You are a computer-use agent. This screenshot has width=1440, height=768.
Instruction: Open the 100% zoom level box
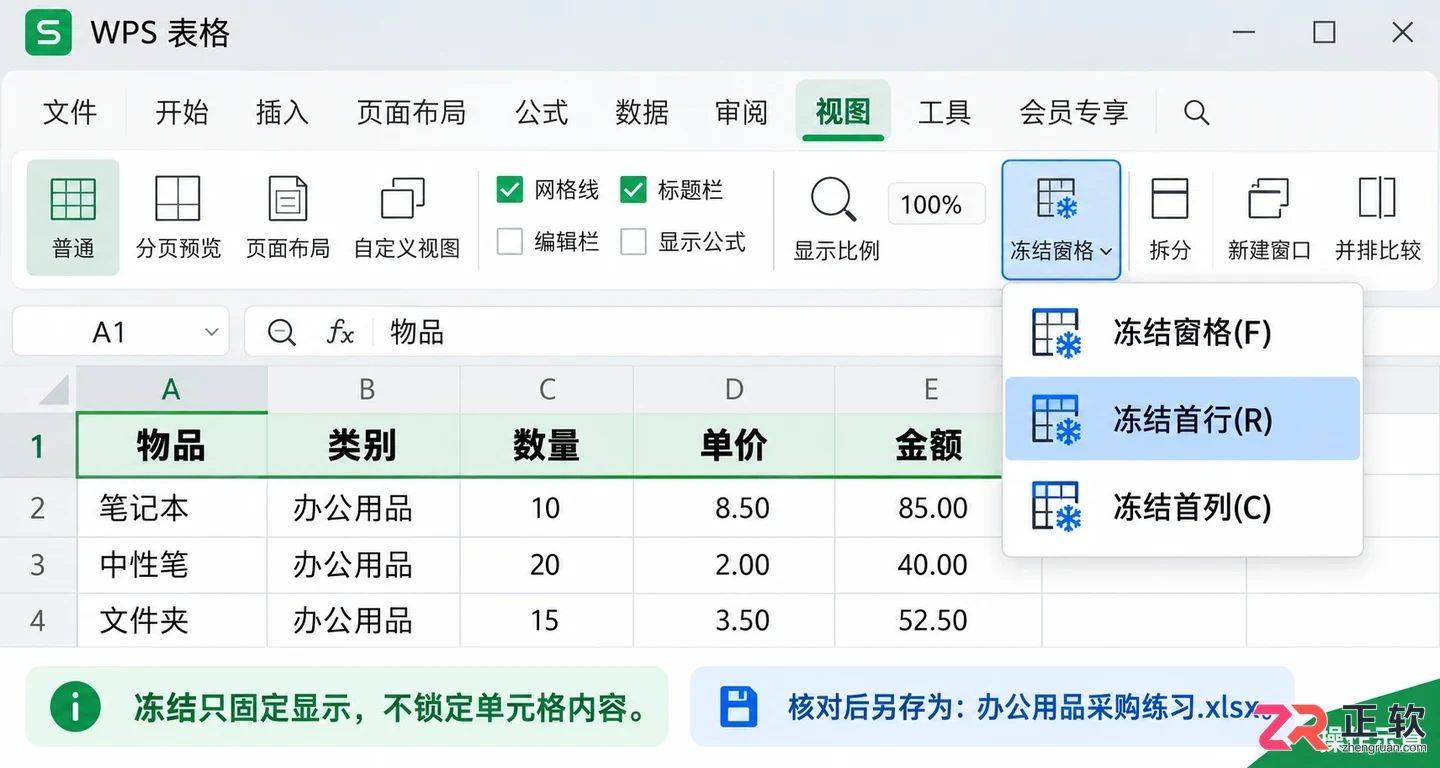click(x=936, y=205)
